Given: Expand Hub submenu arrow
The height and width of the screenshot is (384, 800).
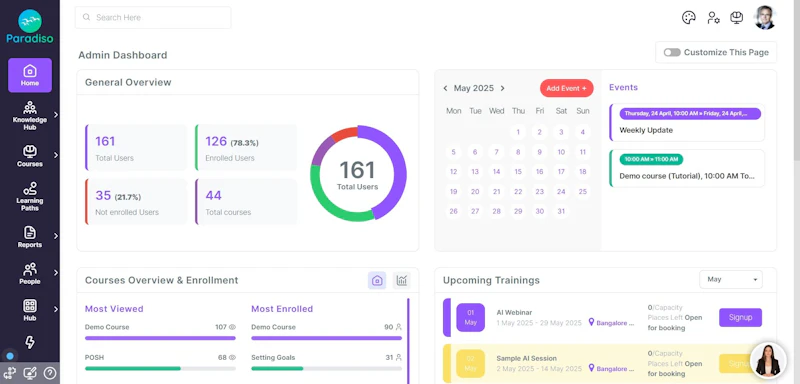Looking at the screenshot, I should 56,309.
